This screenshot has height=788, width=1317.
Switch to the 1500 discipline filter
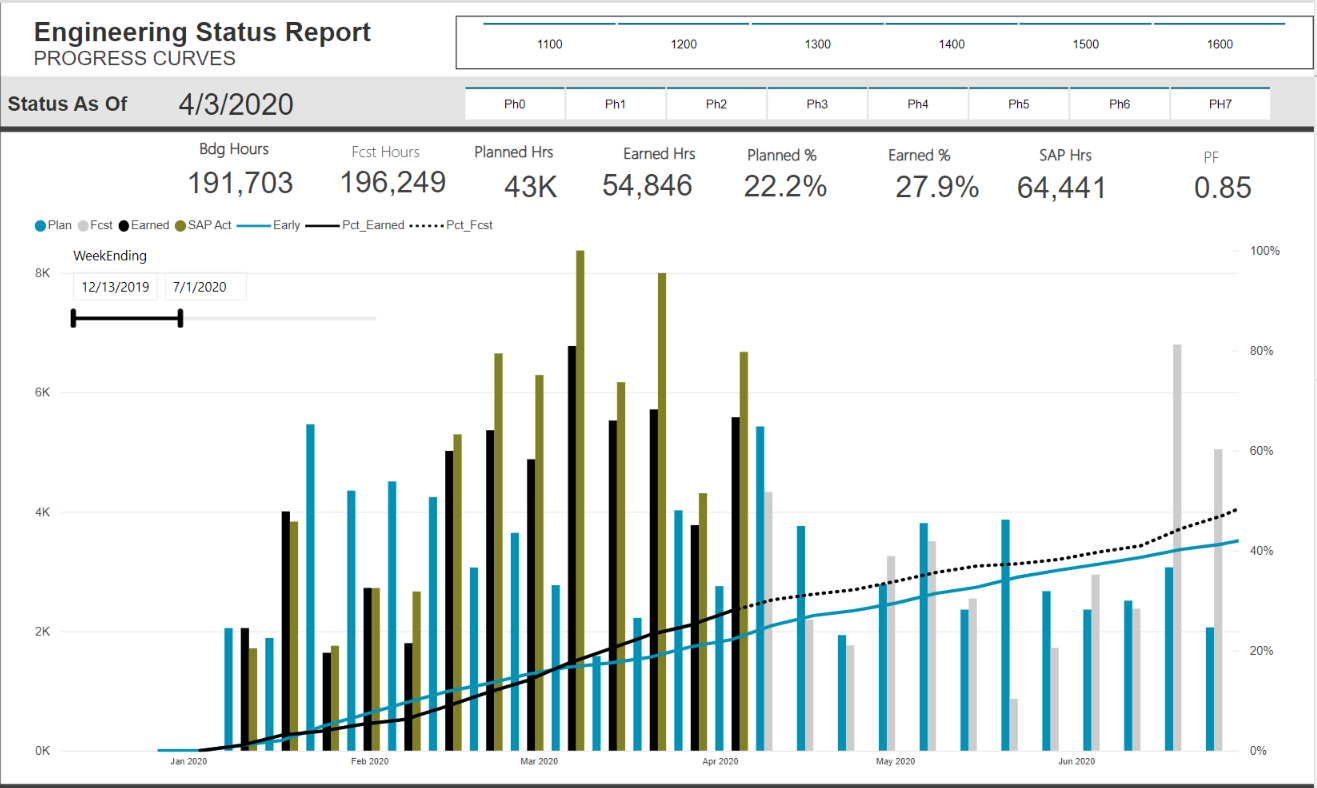click(x=1085, y=44)
